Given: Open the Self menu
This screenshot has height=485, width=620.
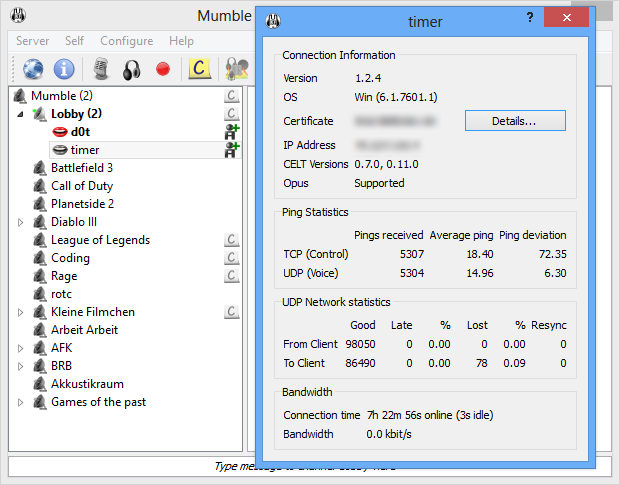Looking at the screenshot, I should 74,41.
